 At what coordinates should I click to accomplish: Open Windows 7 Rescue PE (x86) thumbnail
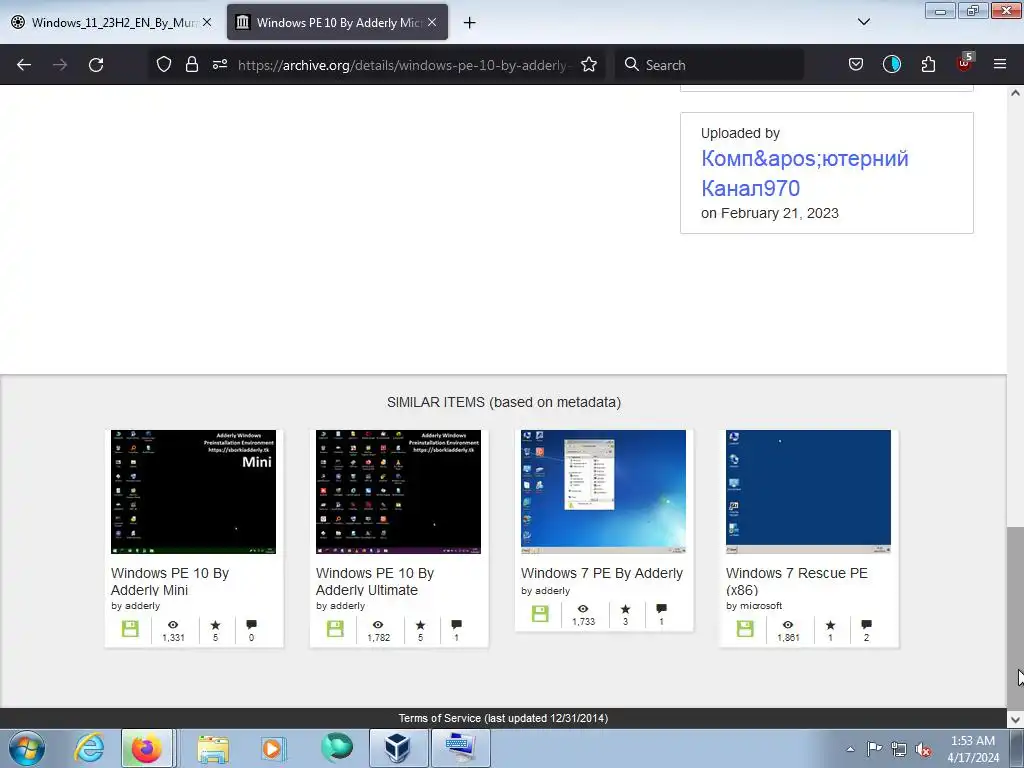tap(808, 492)
